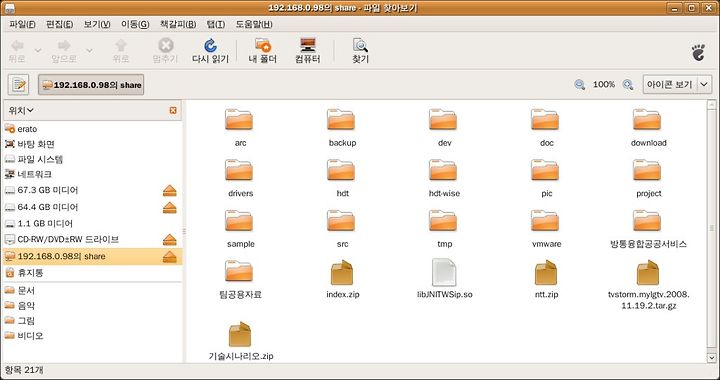Zoom in with the plus magnifier
720x380 pixels.
click(628, 84)
